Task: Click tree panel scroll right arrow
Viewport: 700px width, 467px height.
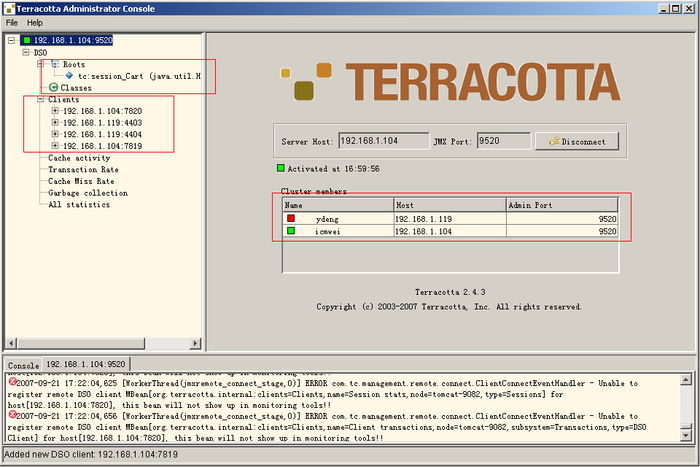Action: pos(196,343)
